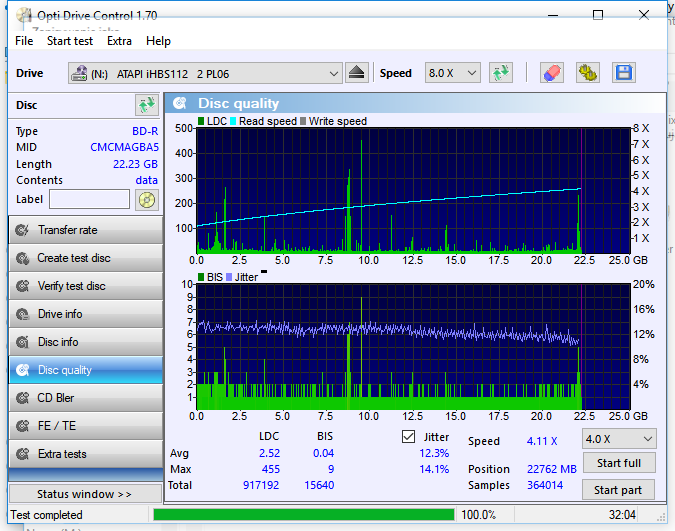The height and width of the screenshot is (531, 675).
Task: Click the Opti Drive Control title bar icon
Action: click(x=24, y=16)
